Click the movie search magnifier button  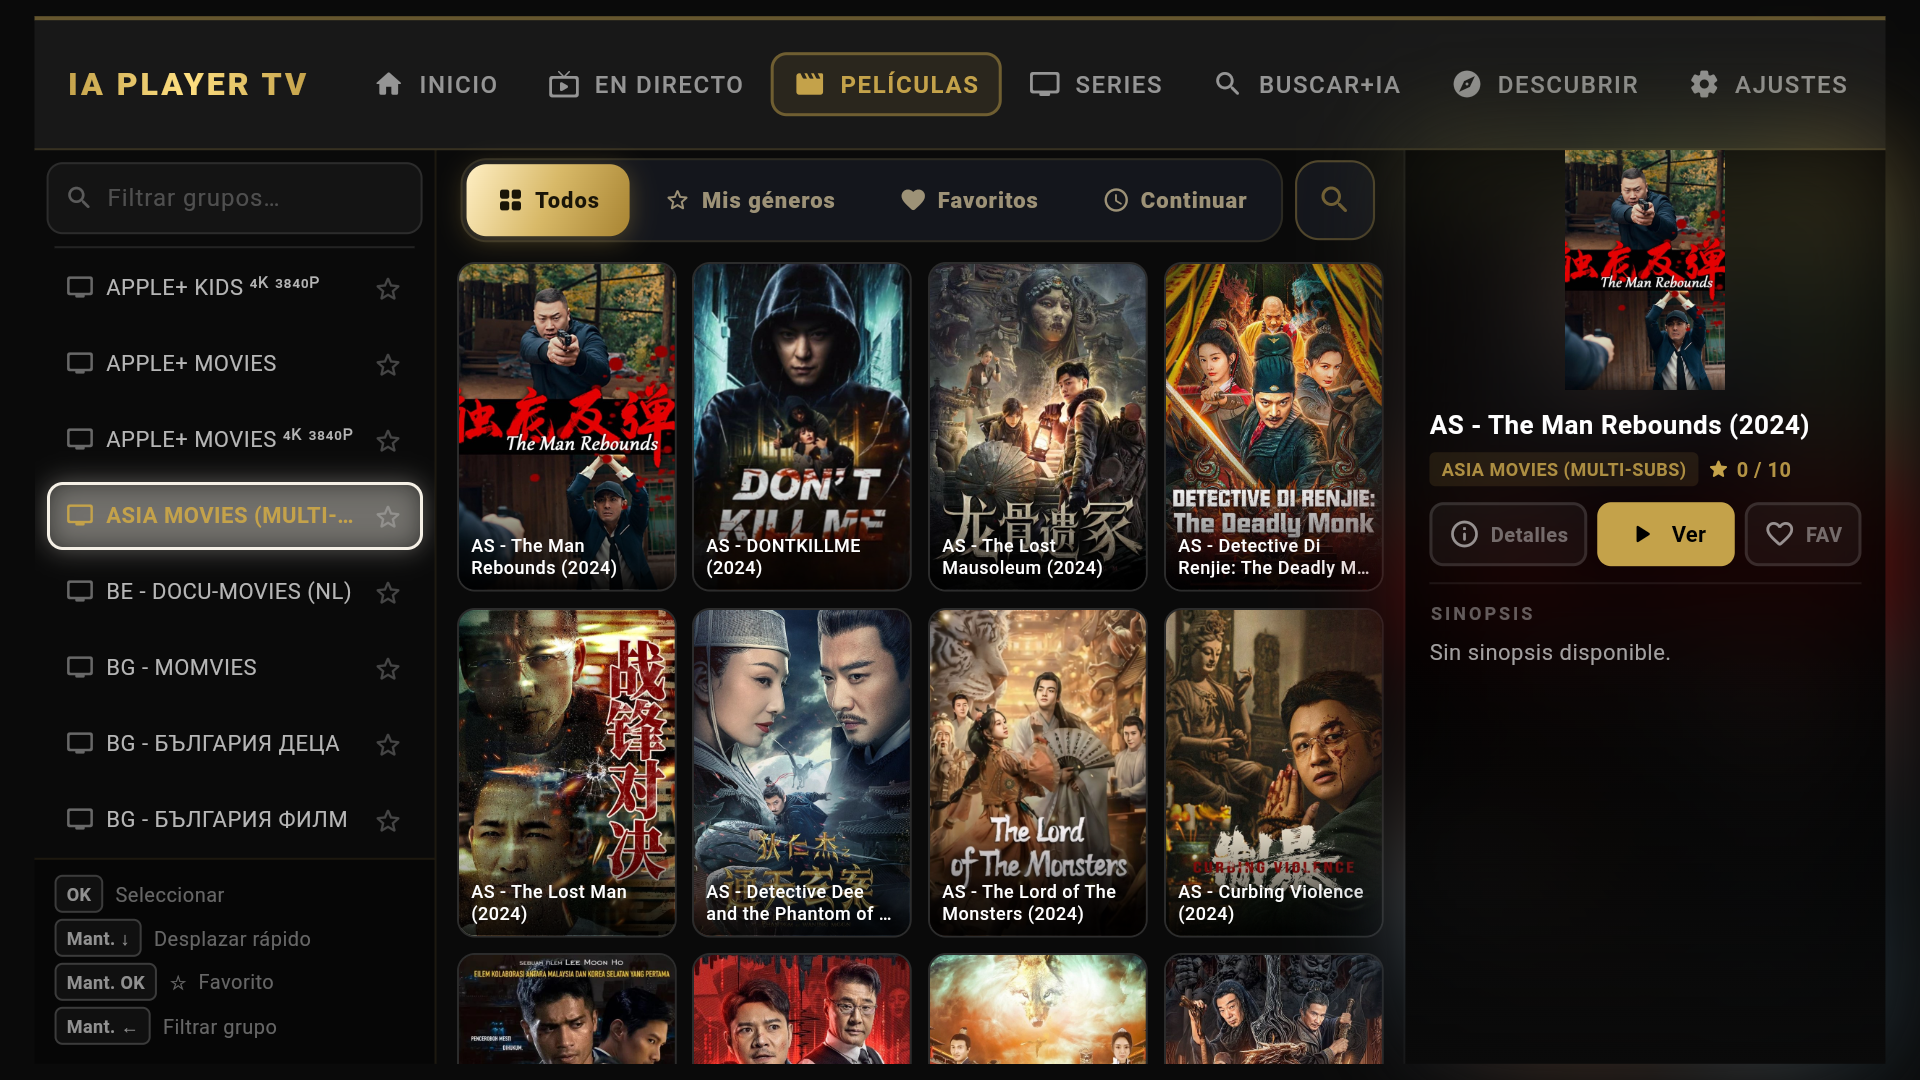pyautogui.click(x=1334, y=200)
